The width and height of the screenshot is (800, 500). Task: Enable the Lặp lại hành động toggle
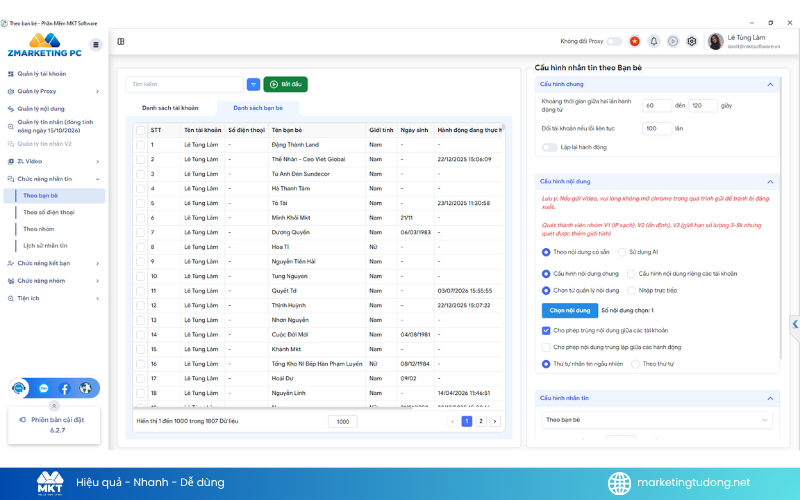[x=549, y=147]
